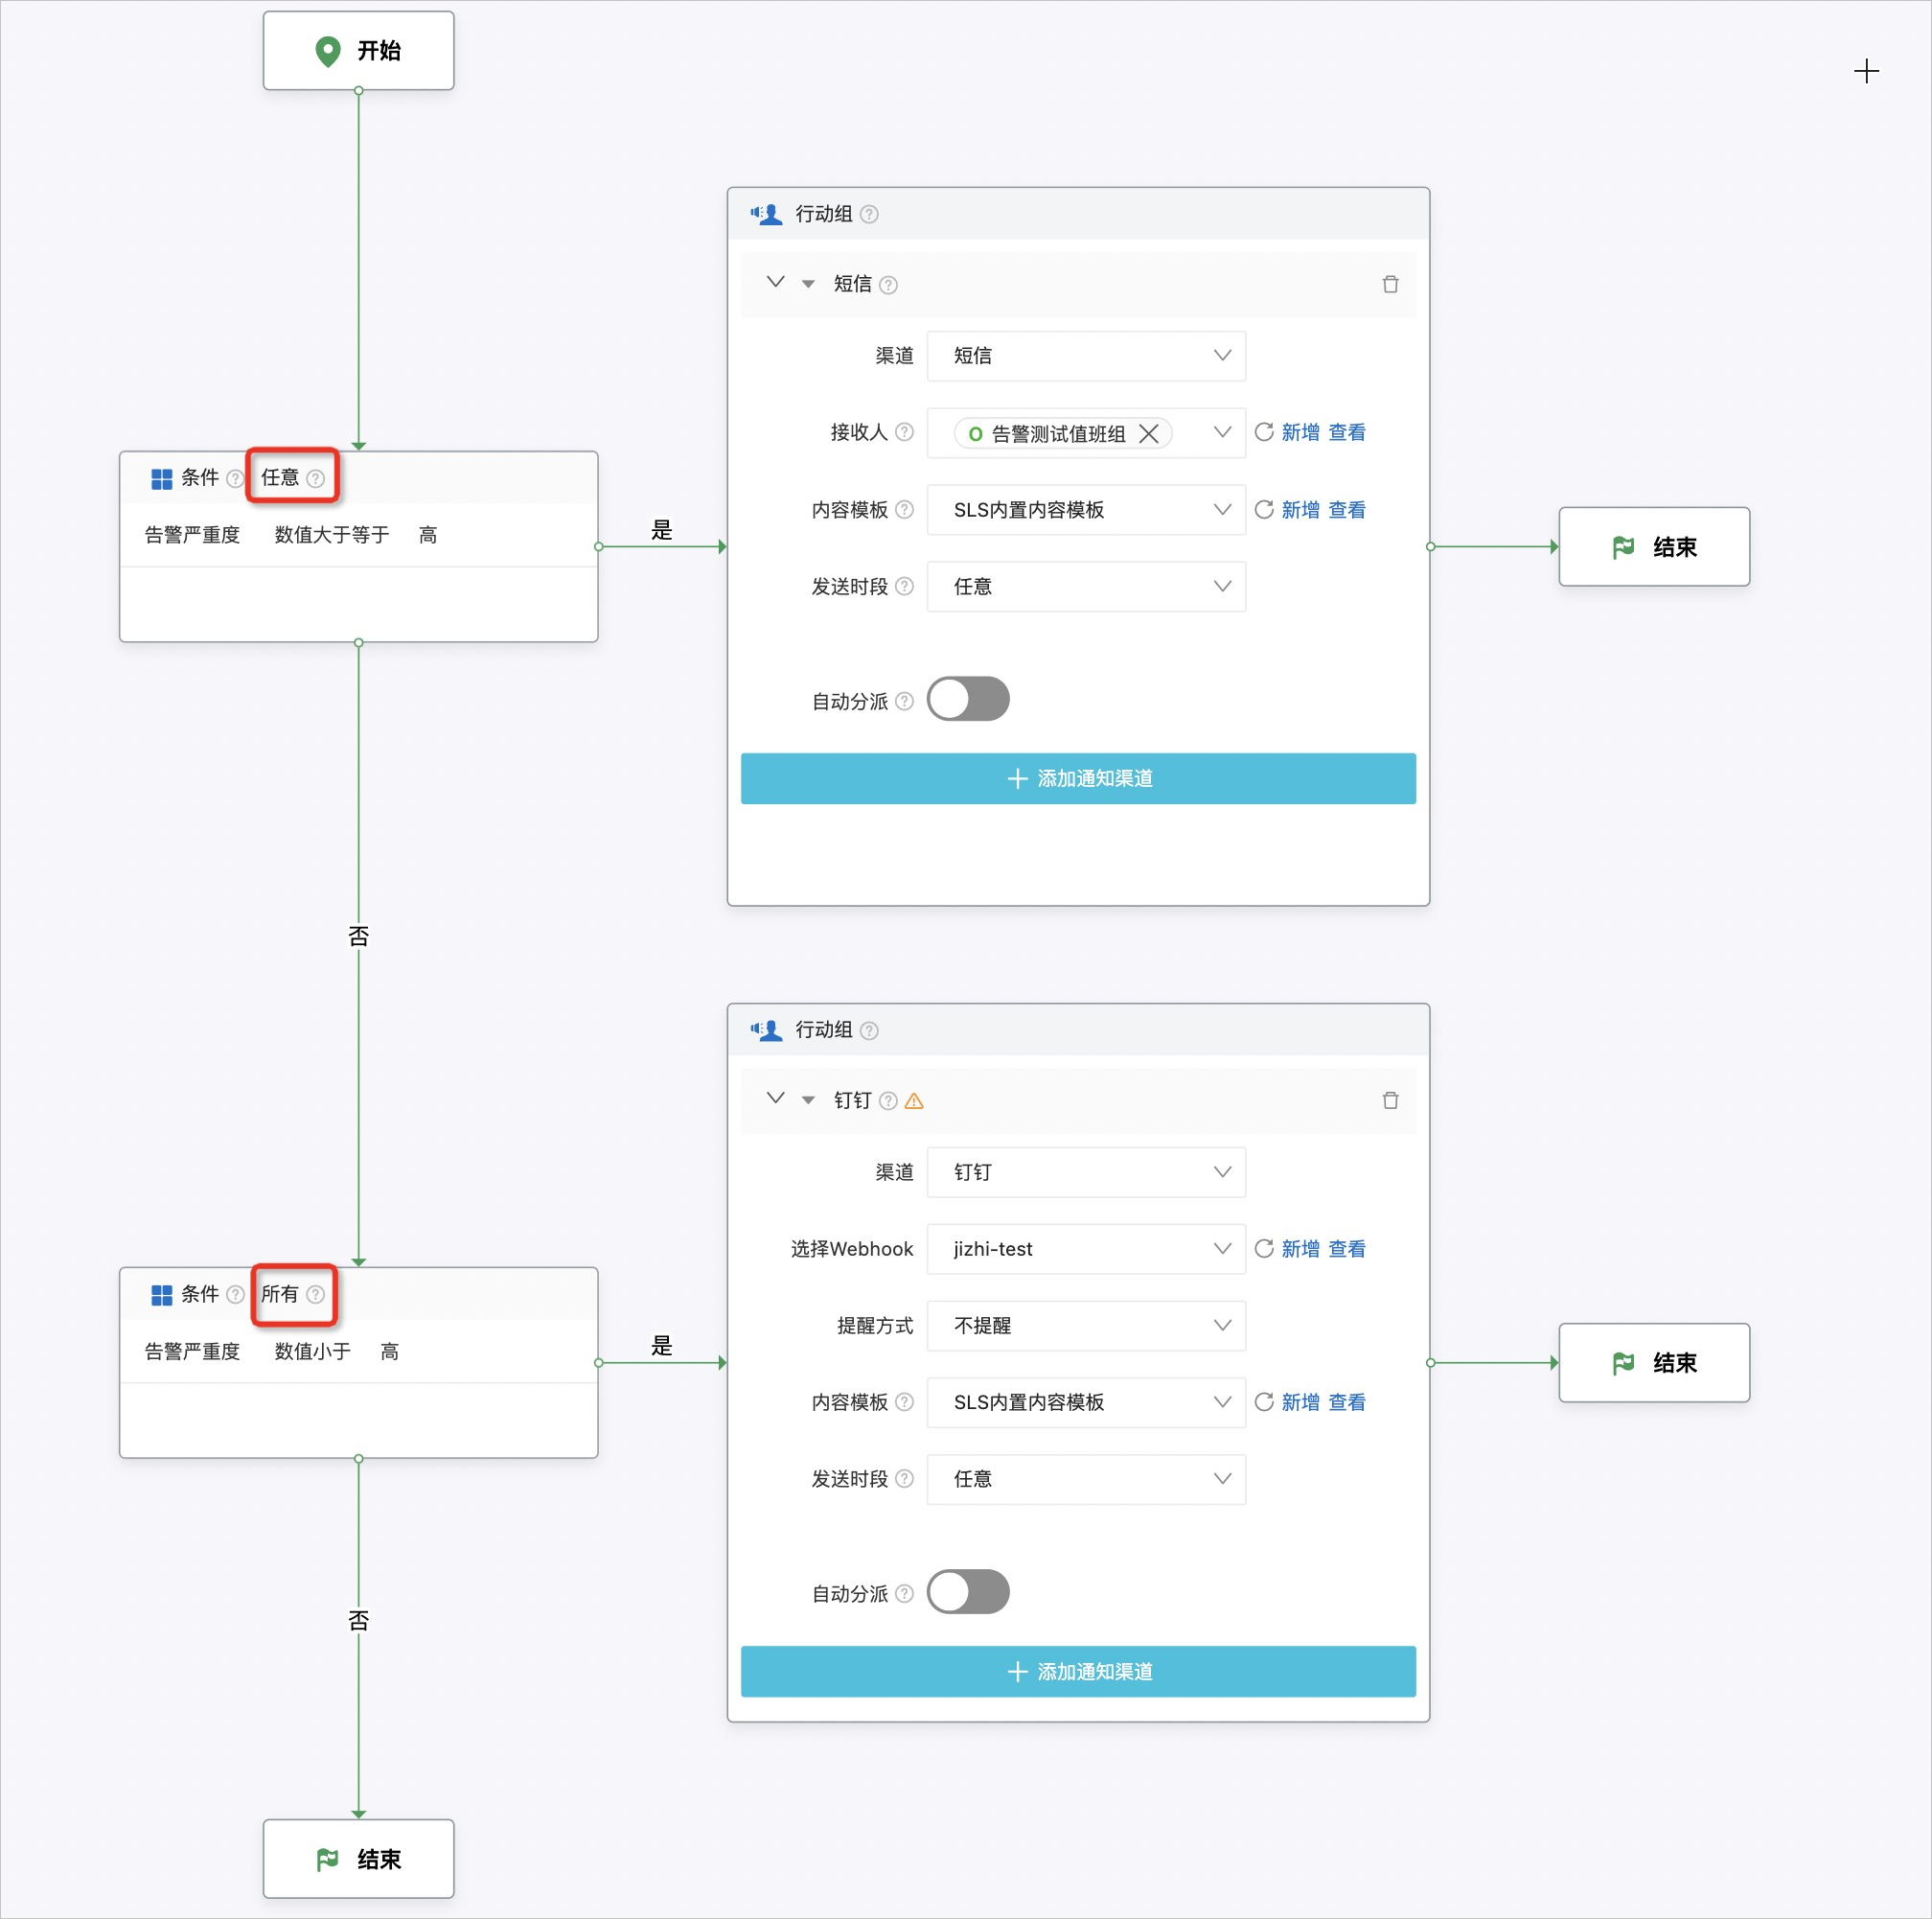1932x1919 pixels.
Task: Click the plus icon in top-right corner
Action: pos(1866,71)
